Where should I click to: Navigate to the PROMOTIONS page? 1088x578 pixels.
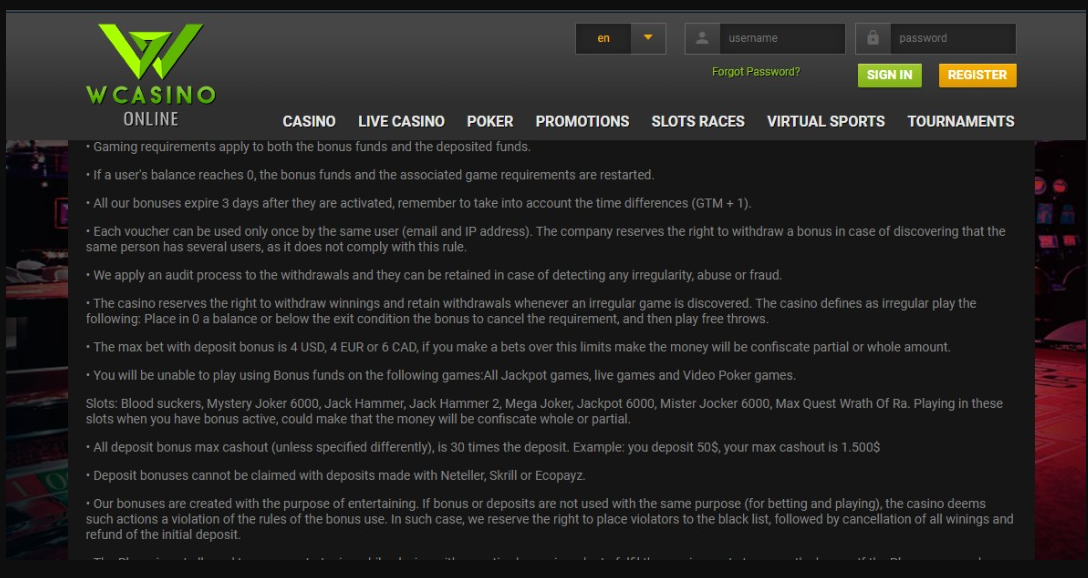point(582,121)
